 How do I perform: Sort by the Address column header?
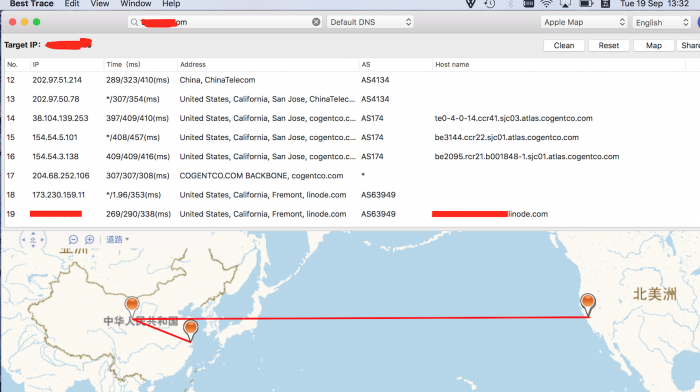268,64
